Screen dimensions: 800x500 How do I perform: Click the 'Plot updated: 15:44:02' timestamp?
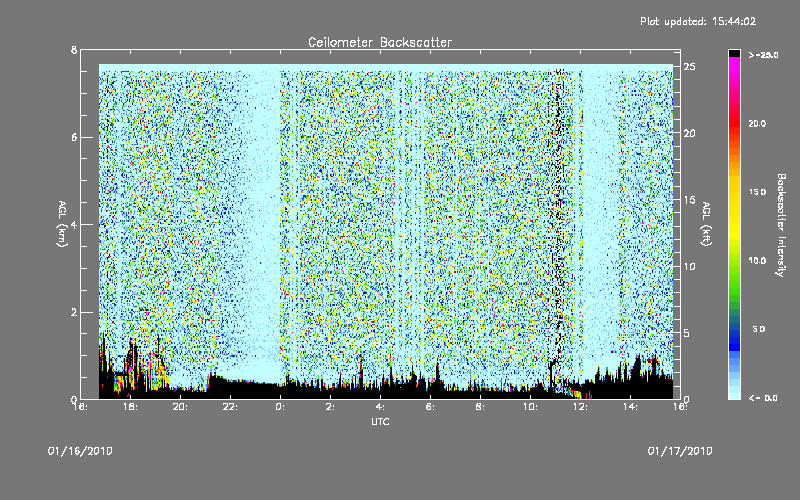pos(698,21)
